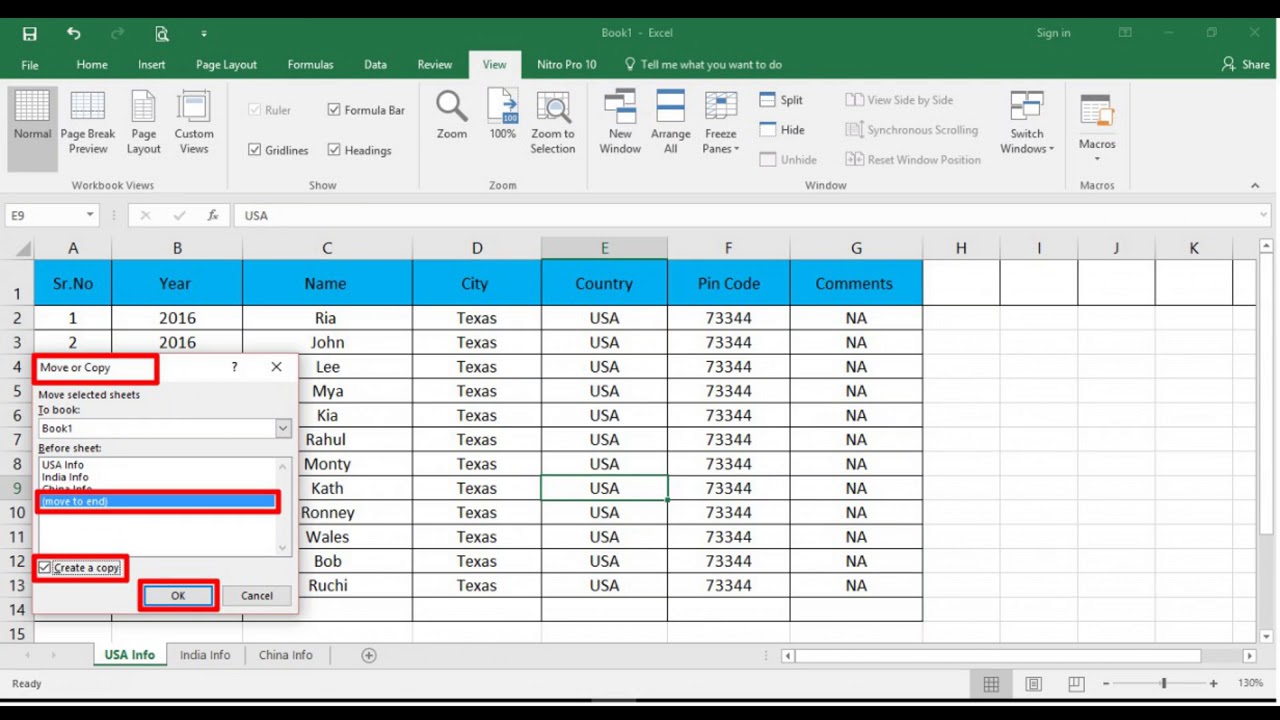Screen dimensions: 1280x720
Task: Click the horizontal scrollbar
Action: coord(997,656)
